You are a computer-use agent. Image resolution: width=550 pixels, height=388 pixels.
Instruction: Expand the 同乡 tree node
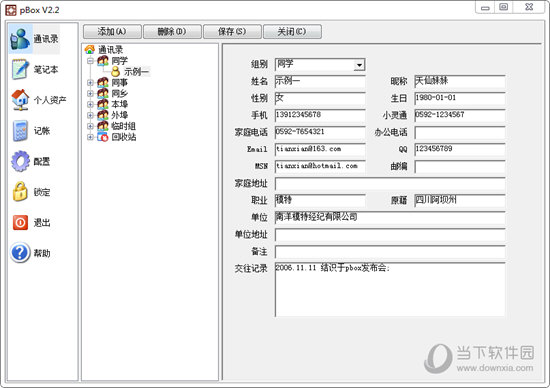click(x=90, y=94)
